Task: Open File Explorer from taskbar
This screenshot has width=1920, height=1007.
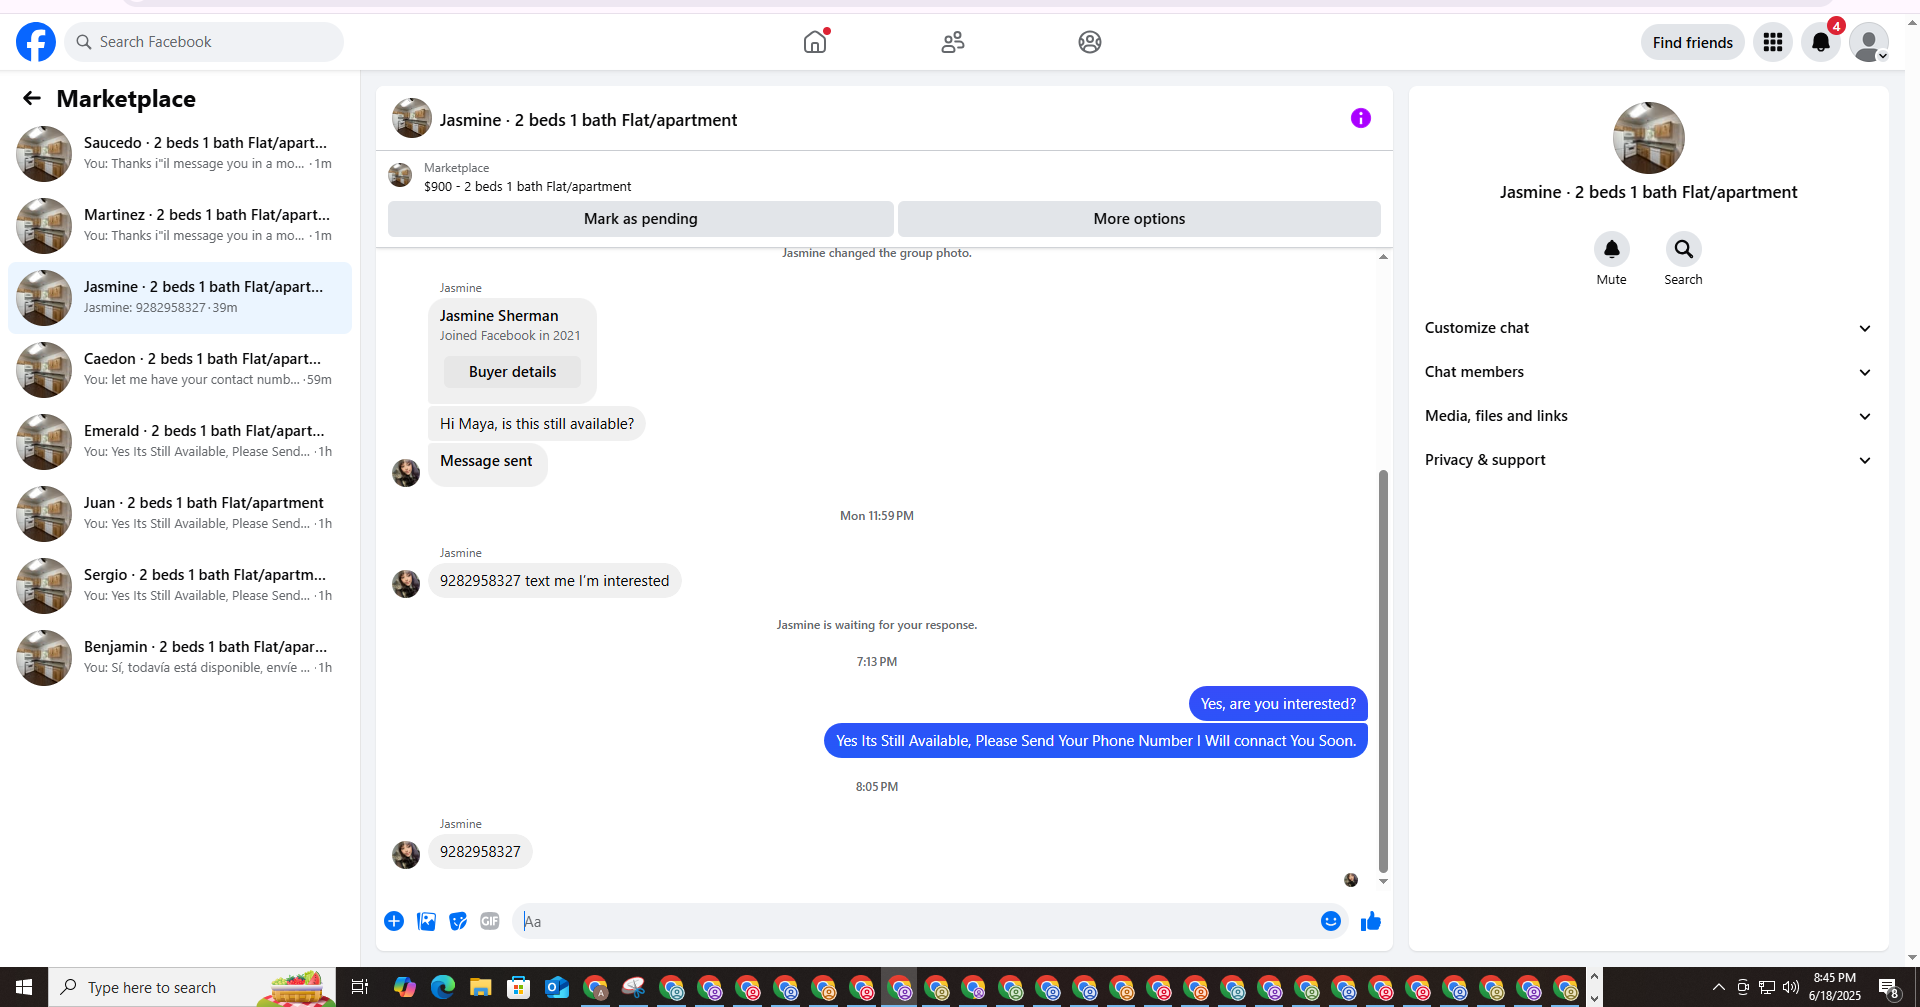Action: click(x=481, y=987)
